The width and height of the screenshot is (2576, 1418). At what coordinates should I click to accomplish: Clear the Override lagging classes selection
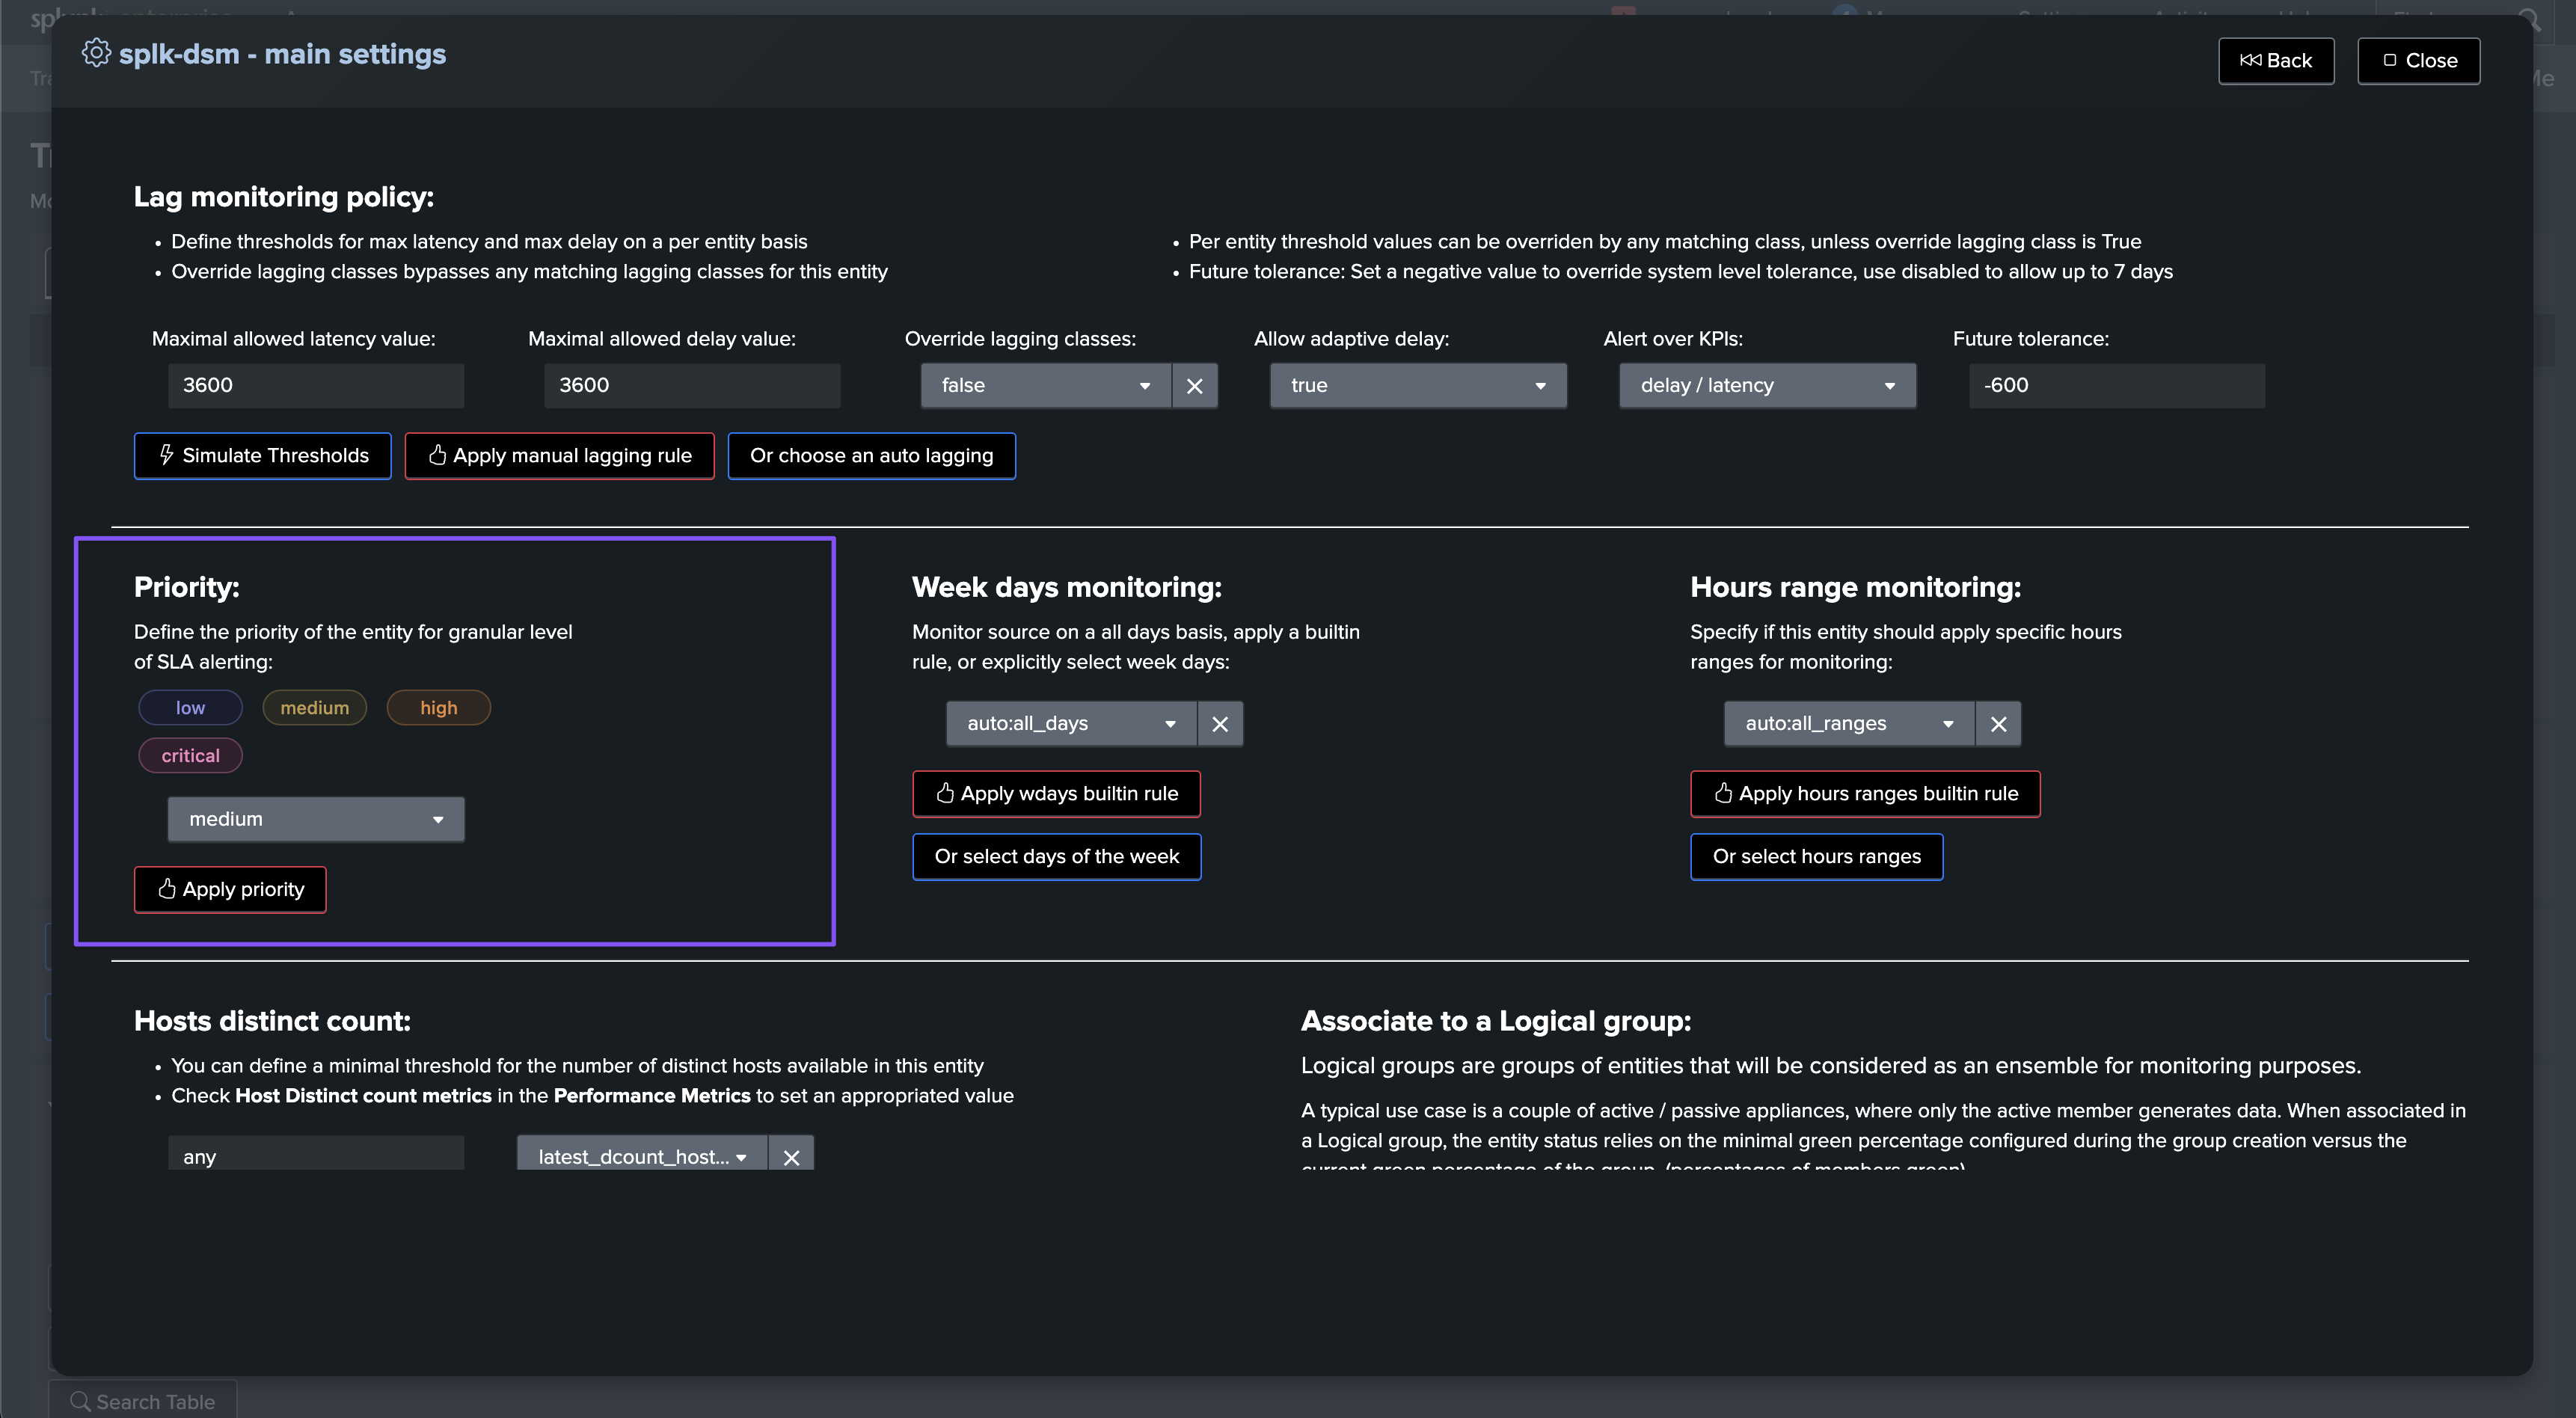click(x=1194, y=386)
